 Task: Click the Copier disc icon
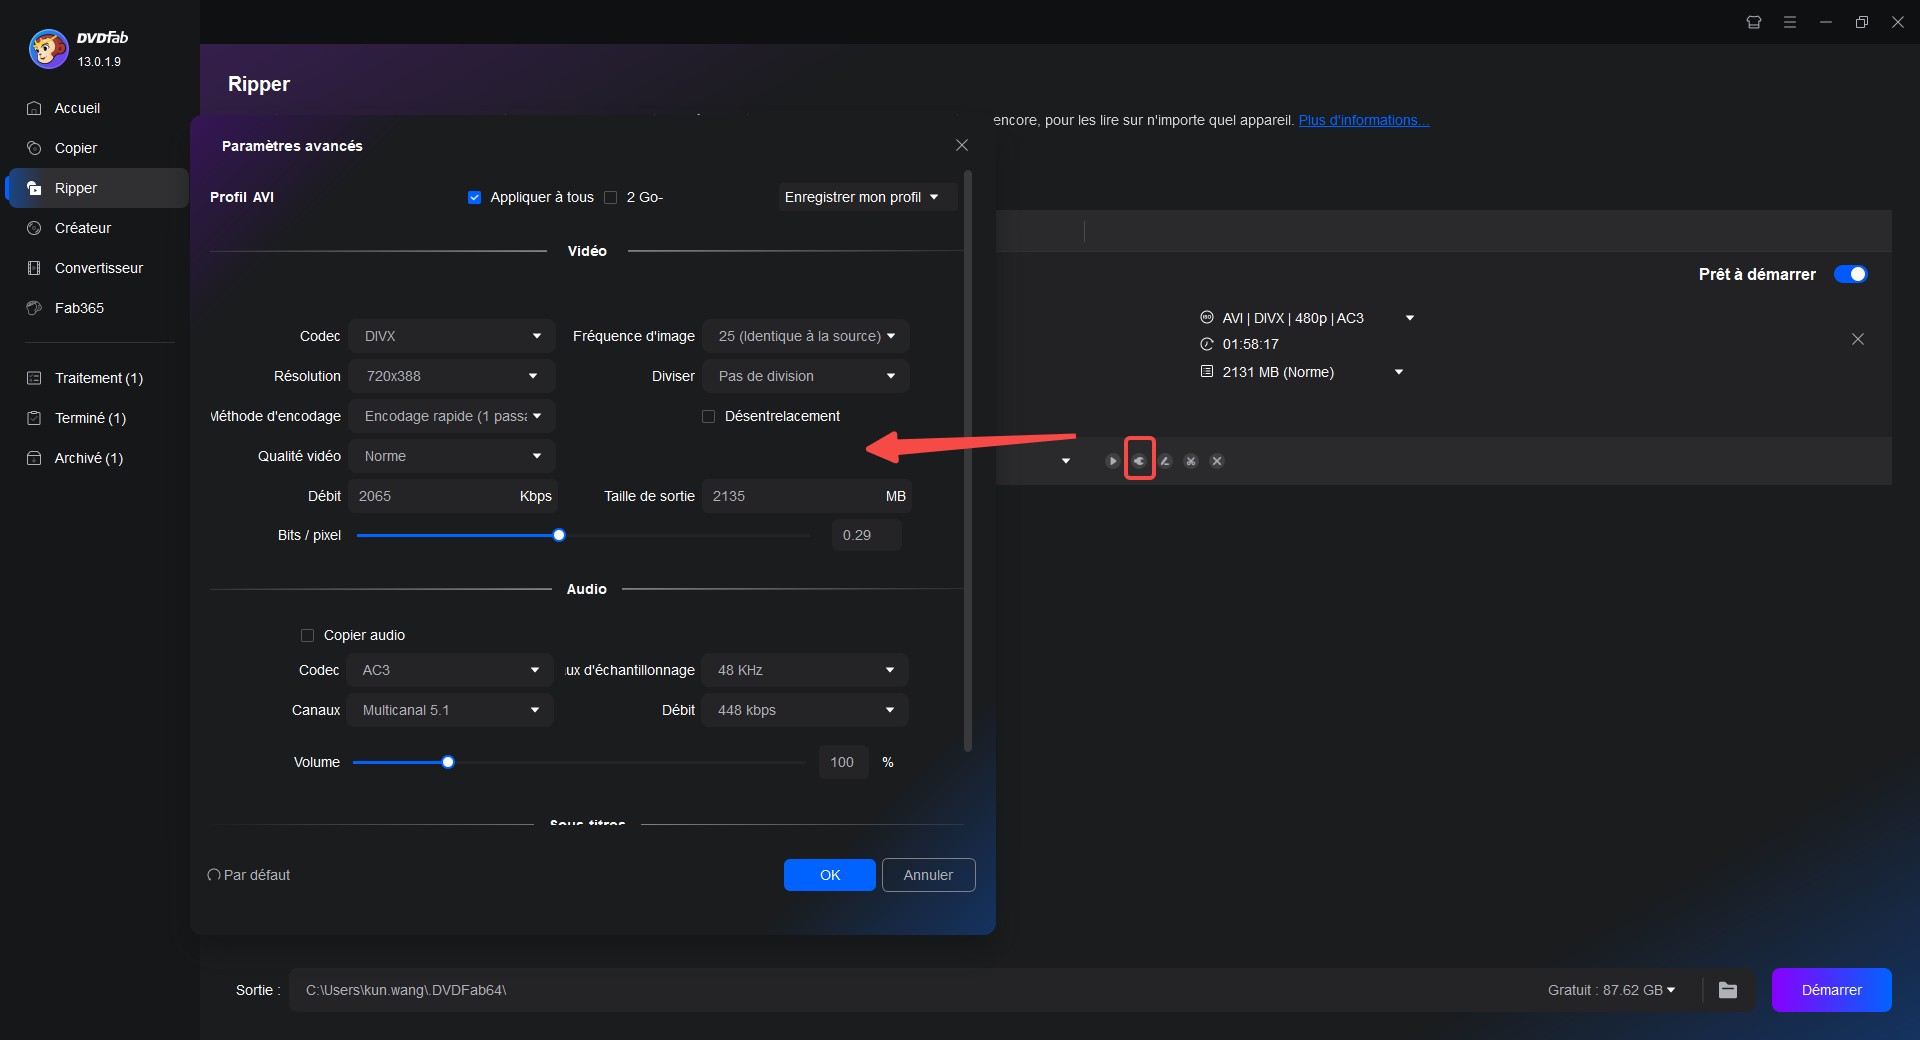pos(34,148)
